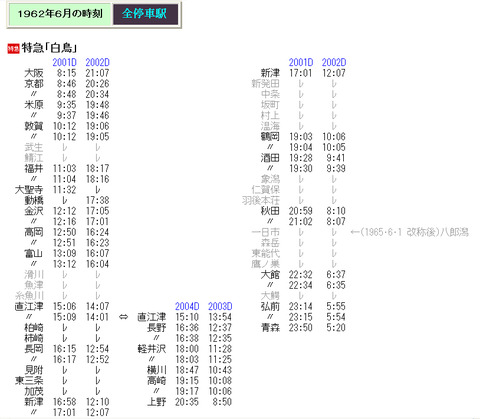Screen dimensions: 480x419
Task: Open the 2002D link above the 大阪 column
Action: coord(97,62)
